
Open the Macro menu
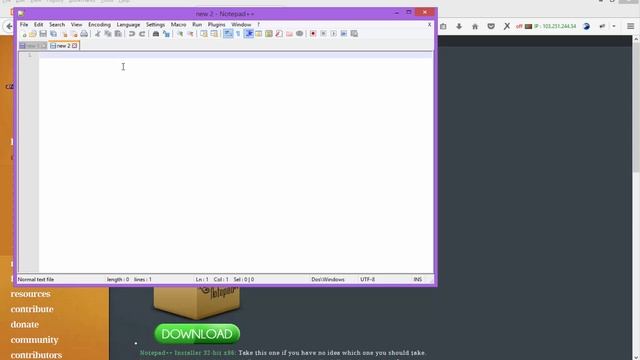tap(178, 24)
